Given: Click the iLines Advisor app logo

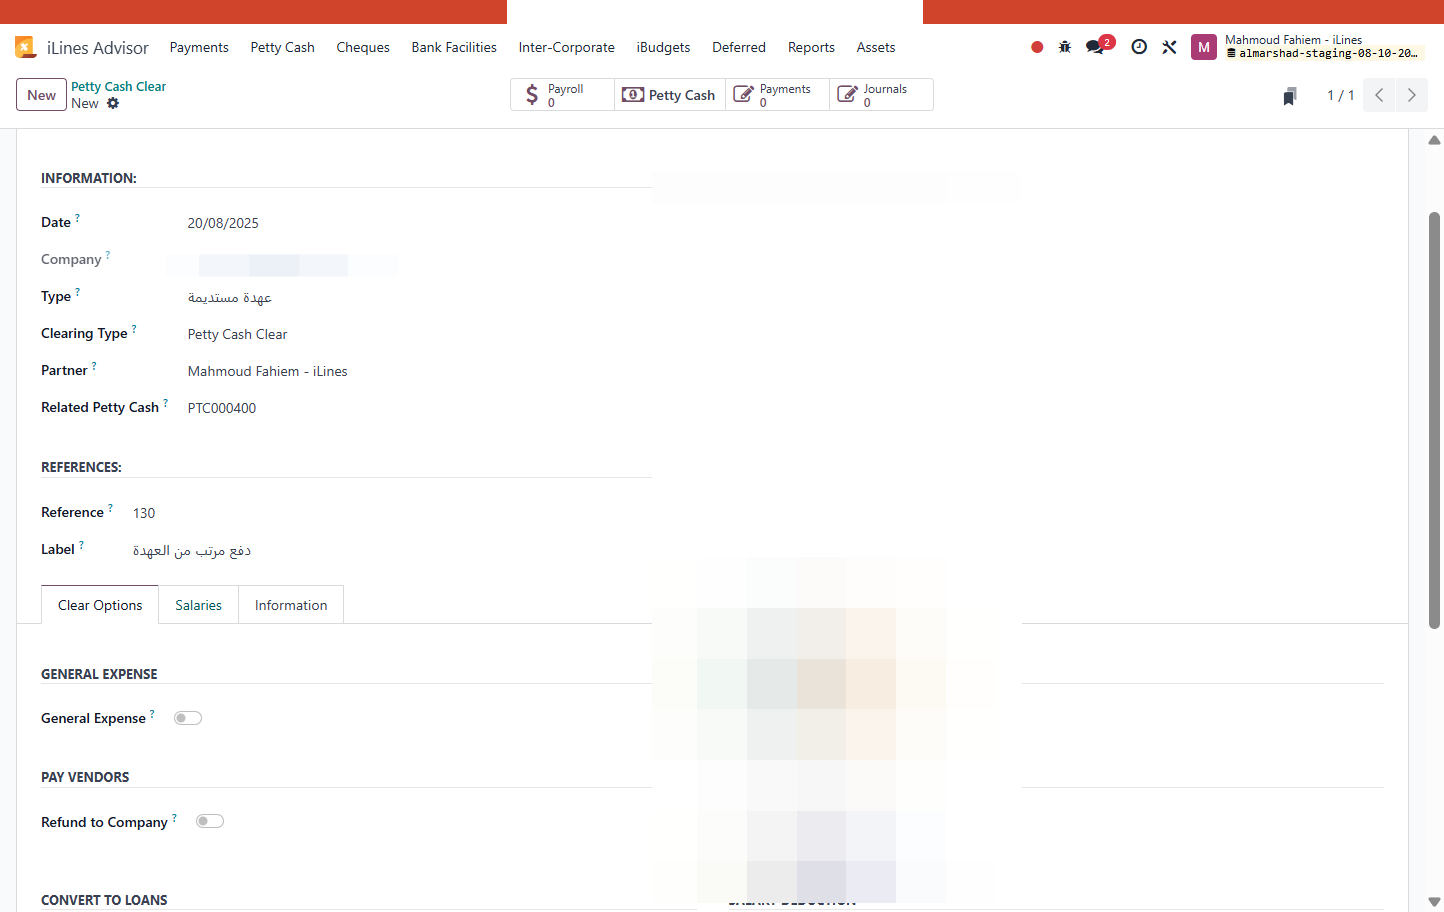Looking at the screenshot, I should click(x=26, y=47).
